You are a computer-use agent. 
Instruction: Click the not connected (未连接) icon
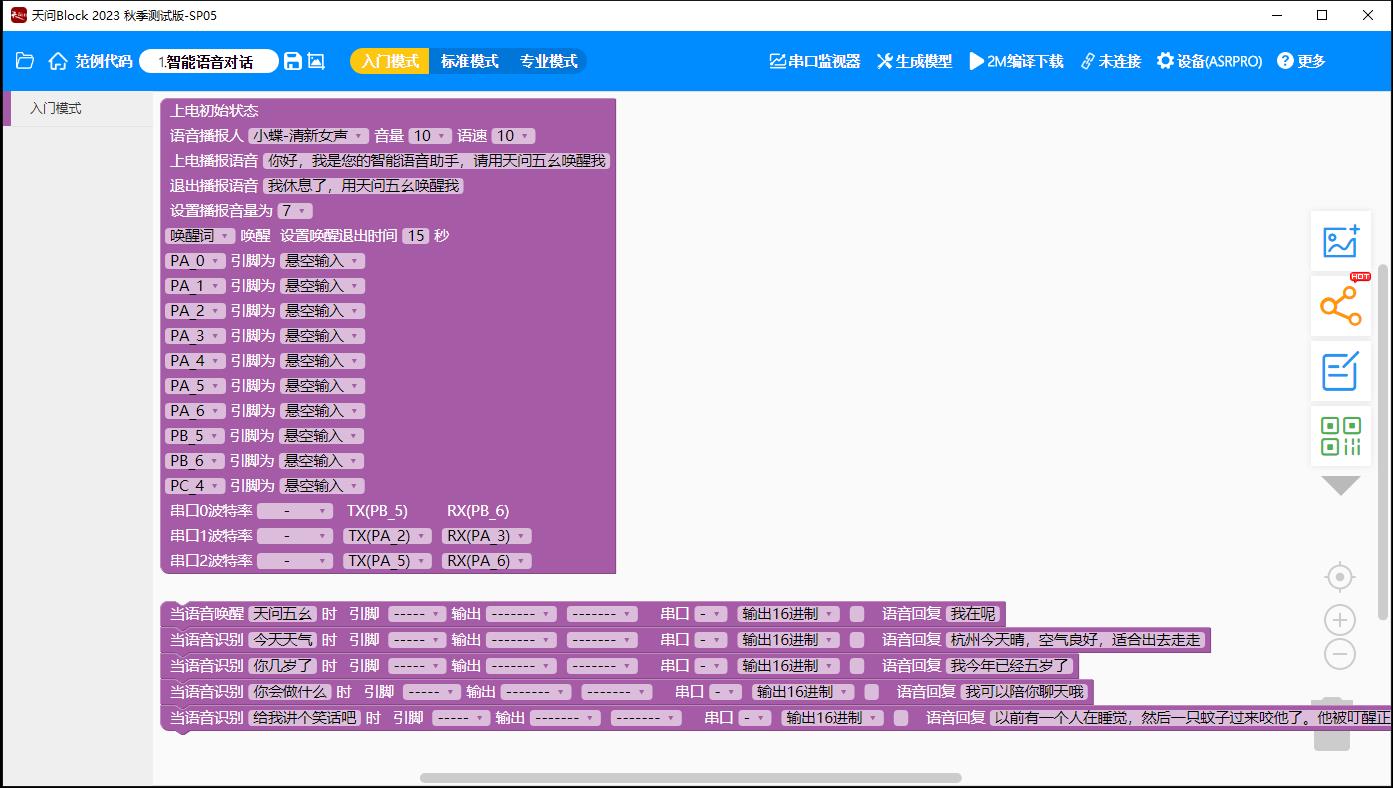click(1110, 61)
